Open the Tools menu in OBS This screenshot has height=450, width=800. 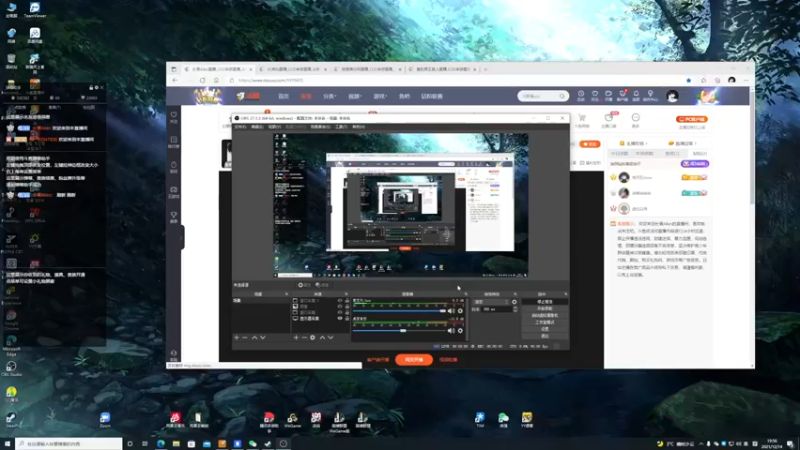coord(341,127)
